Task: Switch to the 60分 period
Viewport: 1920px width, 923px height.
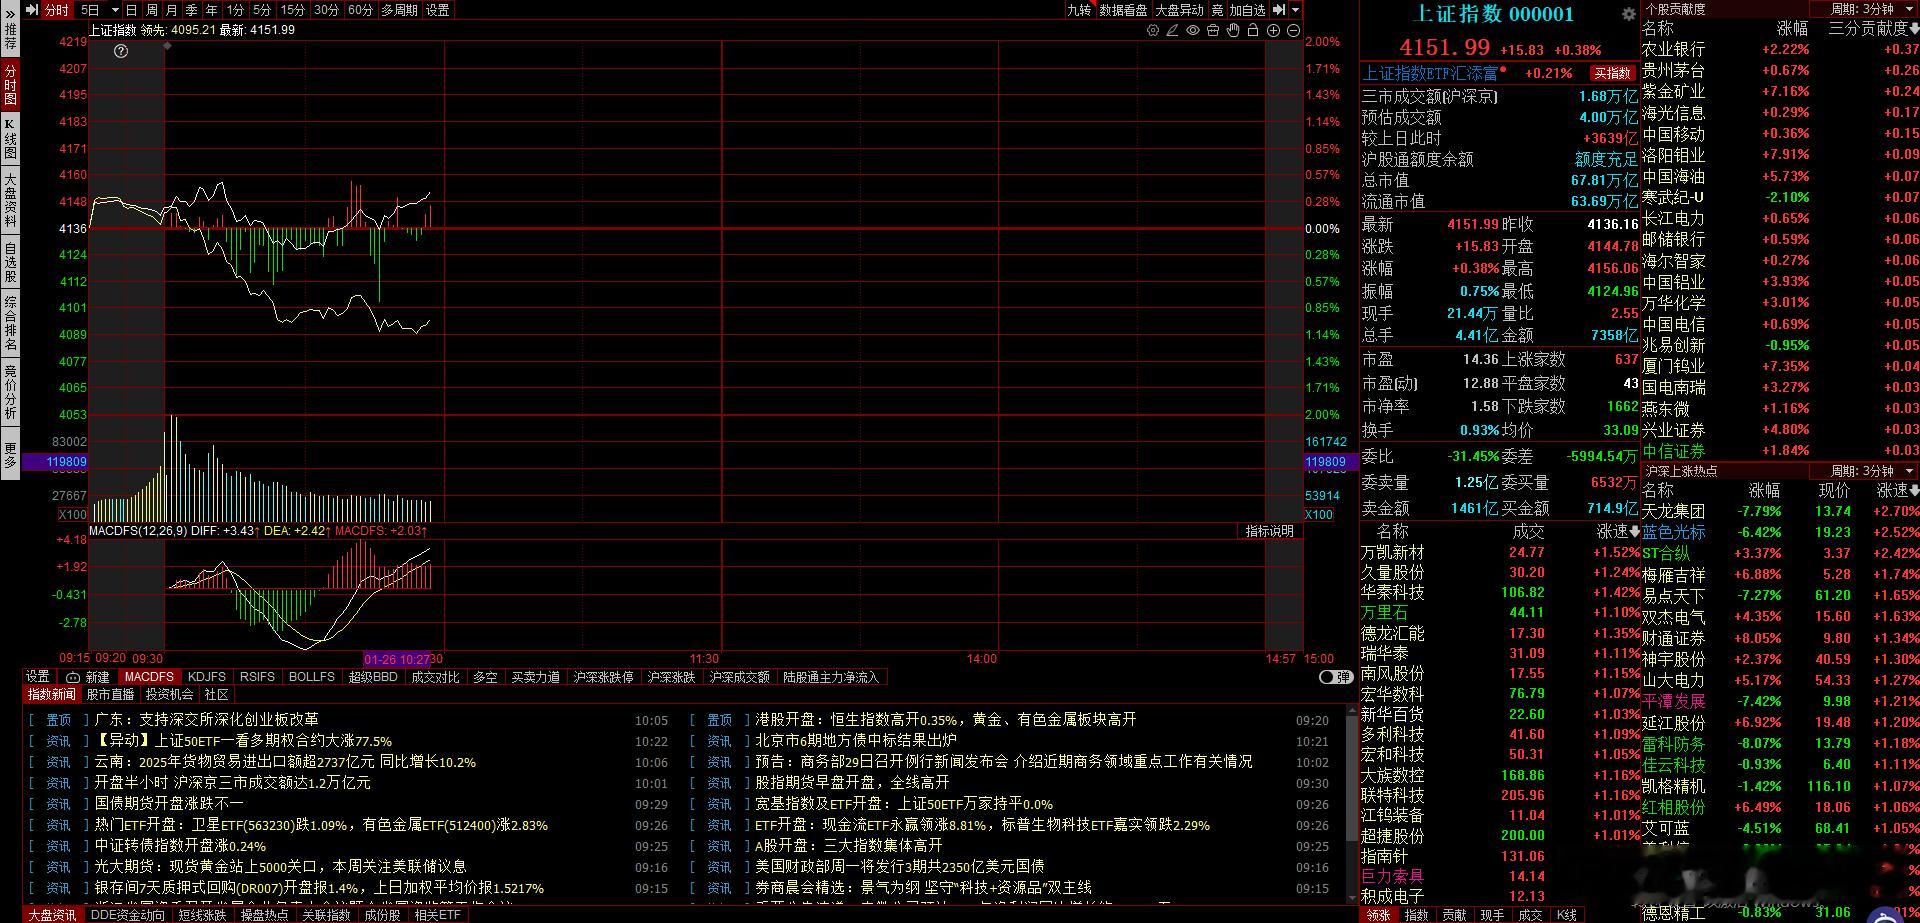Action: tap(360, 10)
